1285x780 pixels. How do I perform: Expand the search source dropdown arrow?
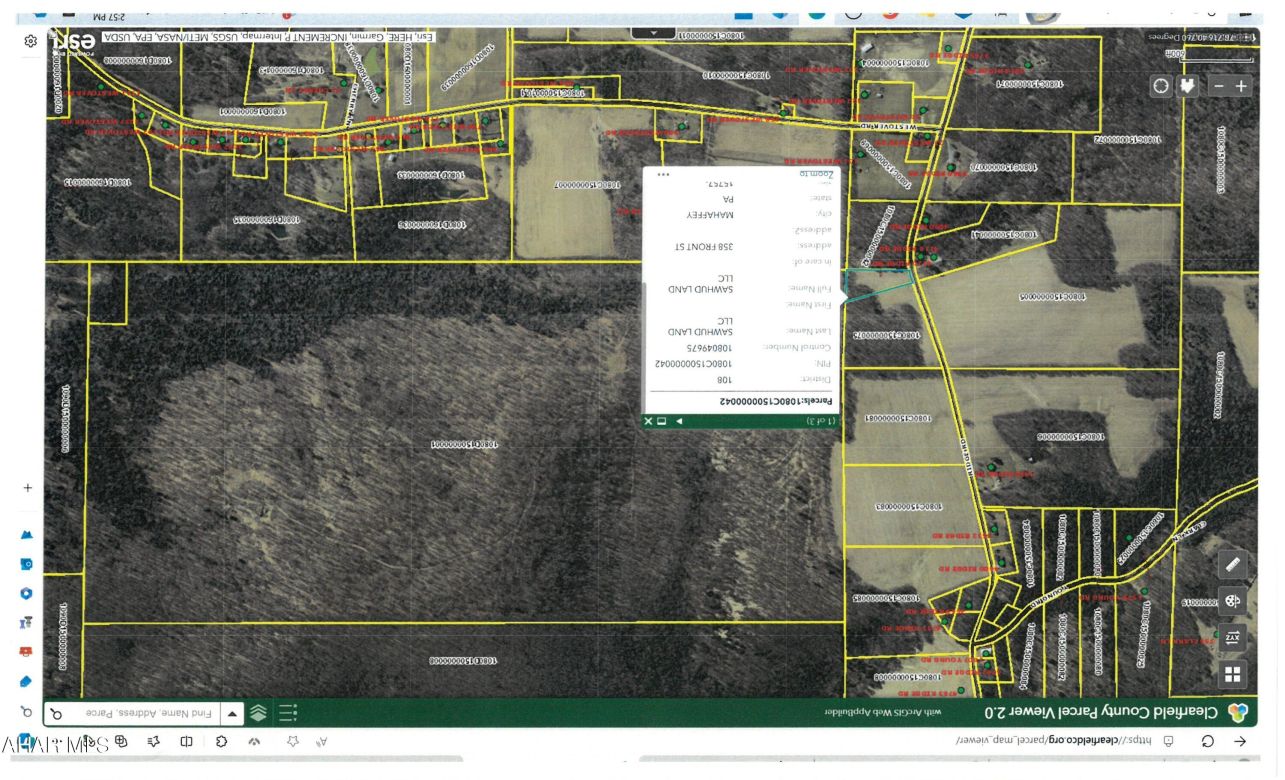tap(232, 714)
